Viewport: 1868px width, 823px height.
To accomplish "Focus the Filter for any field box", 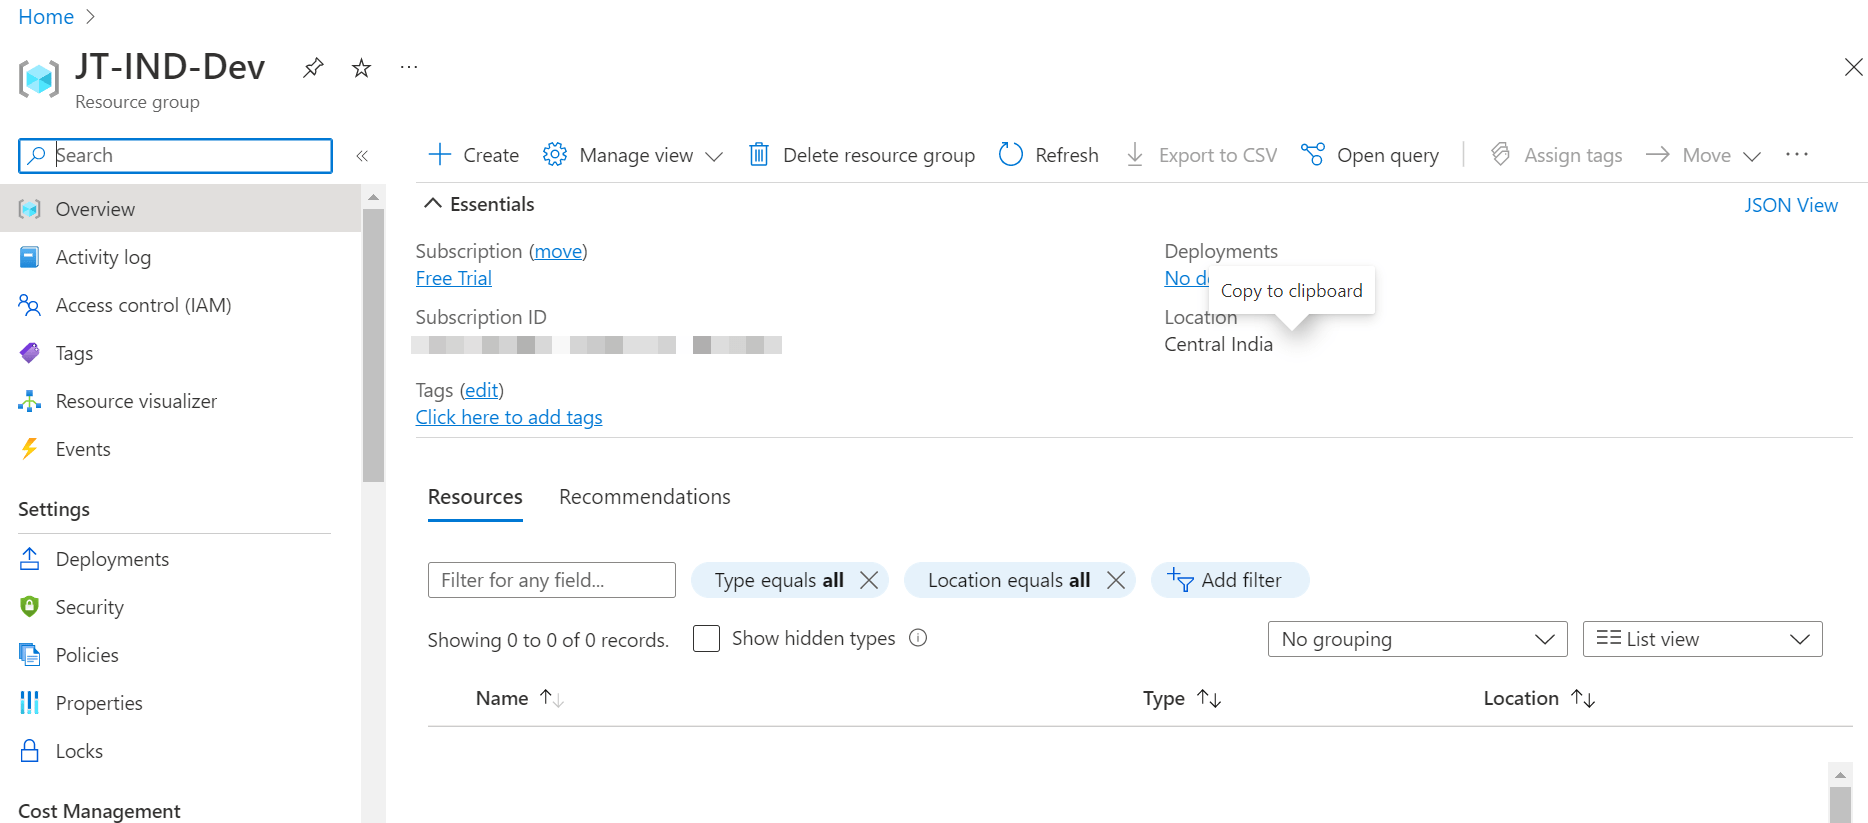I will [552, 580].
